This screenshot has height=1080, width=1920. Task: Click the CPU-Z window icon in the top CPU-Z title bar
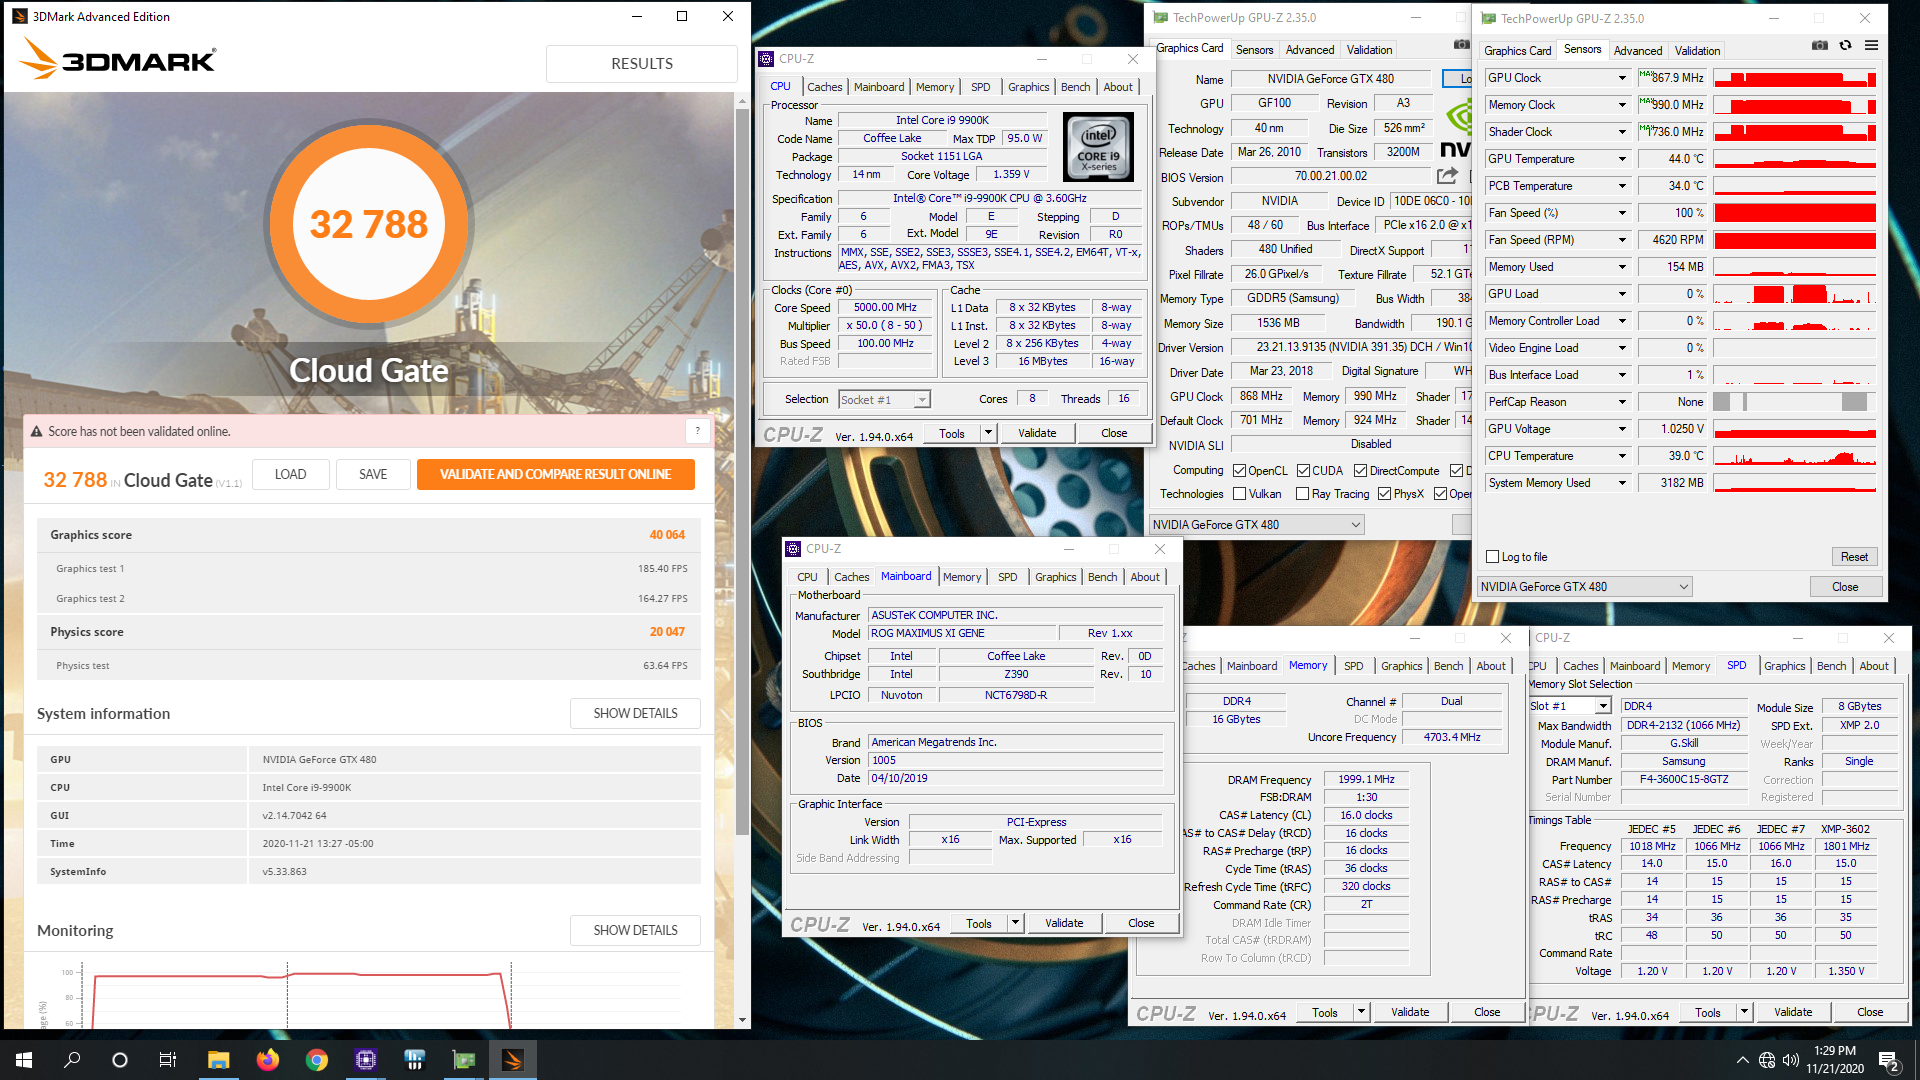click(x=766, y=59)
